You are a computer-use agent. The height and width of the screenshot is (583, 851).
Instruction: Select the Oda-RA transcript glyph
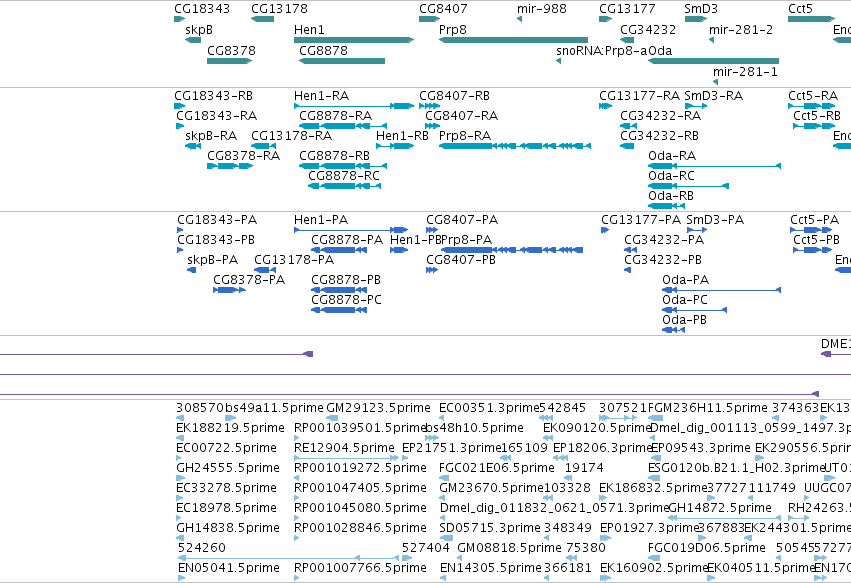714,166
